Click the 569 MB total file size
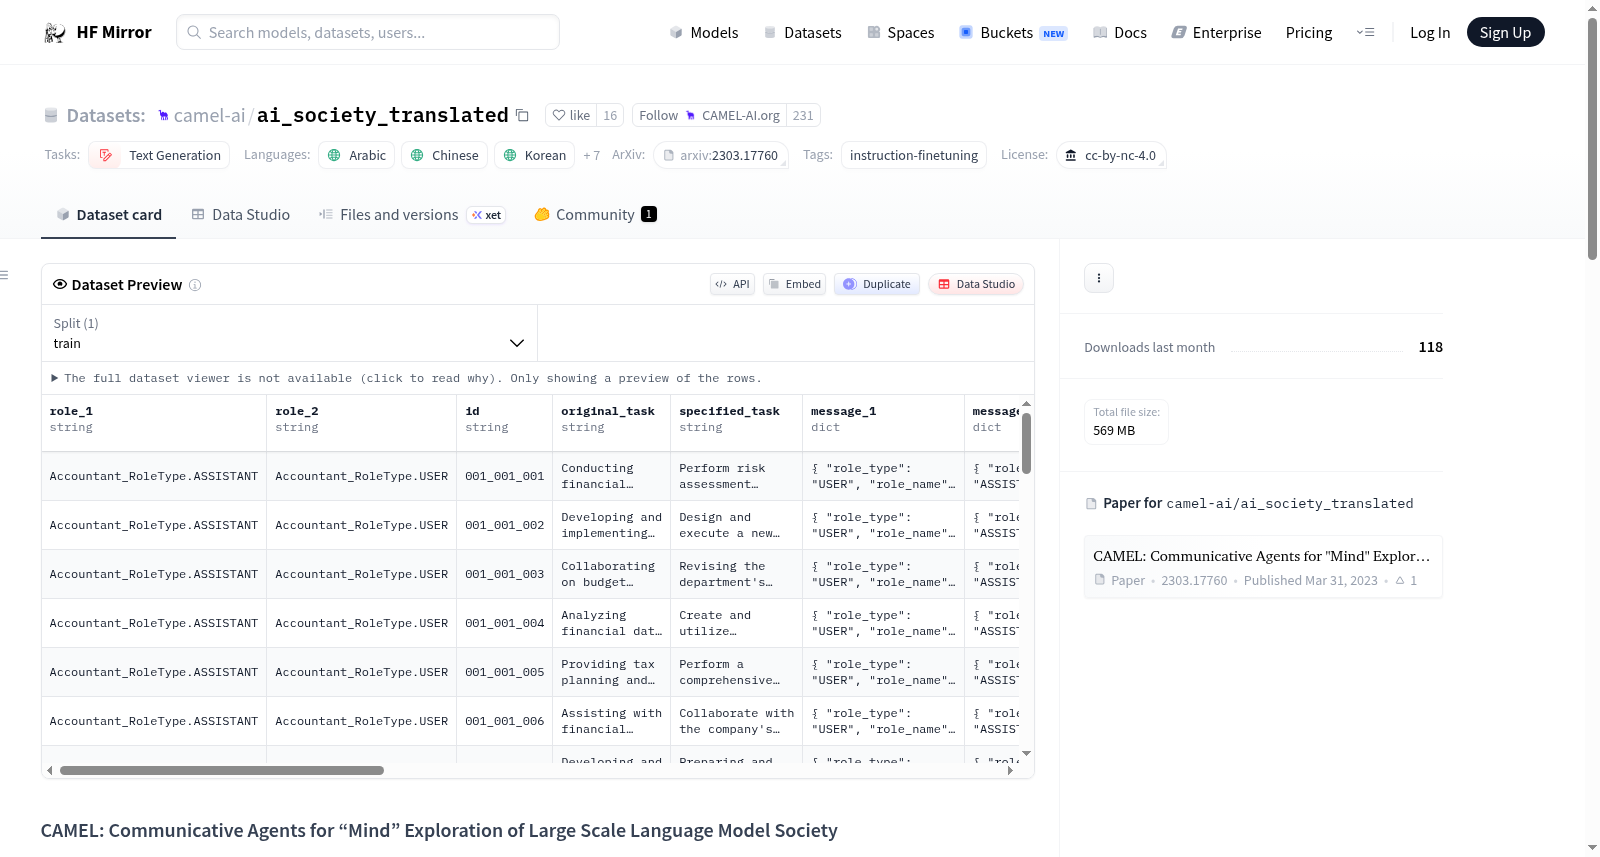1600x857 pixels. point(1114,431)
